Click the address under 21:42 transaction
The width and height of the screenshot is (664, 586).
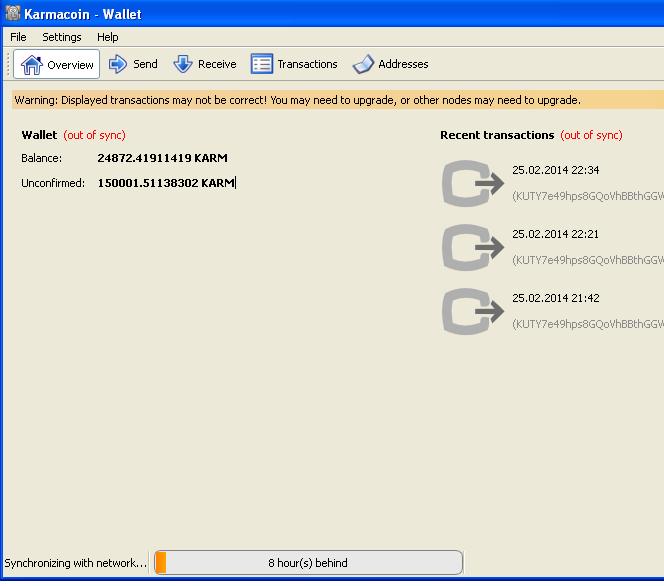[x=587, y=324]
